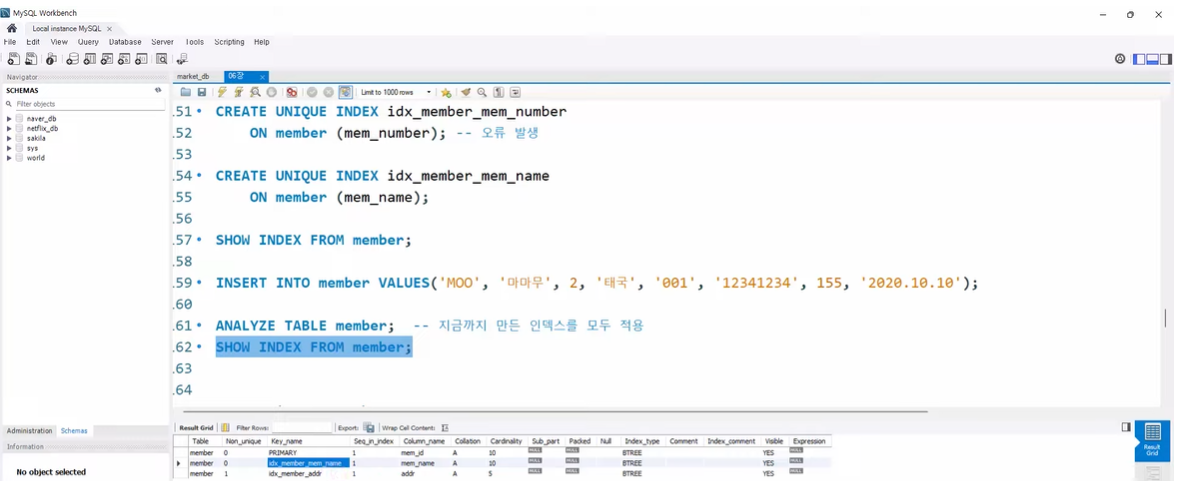1177x481 pixels.
Task: Select the PRIMARY key name cell
Action: pos(309,453)
